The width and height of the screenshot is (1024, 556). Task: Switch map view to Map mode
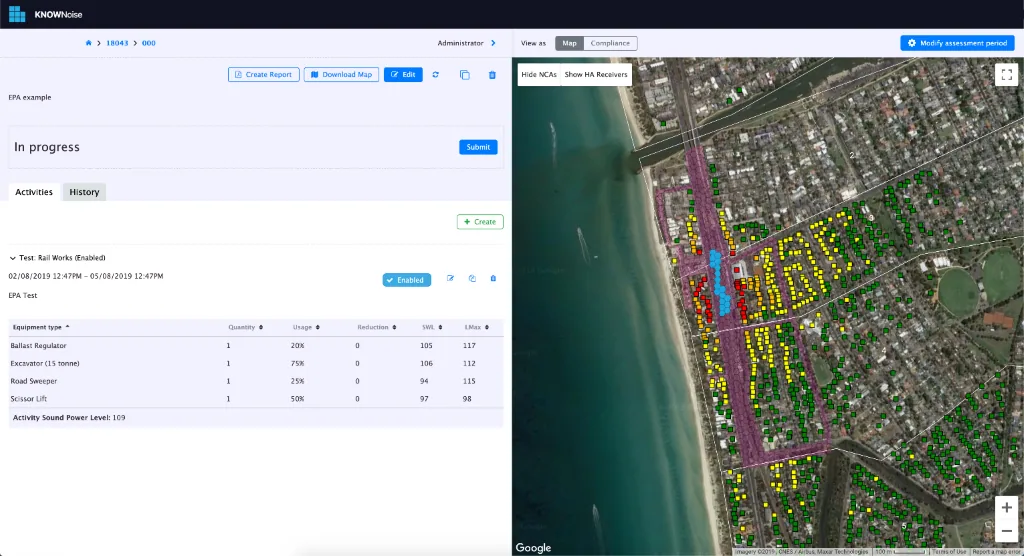(569, 43)
